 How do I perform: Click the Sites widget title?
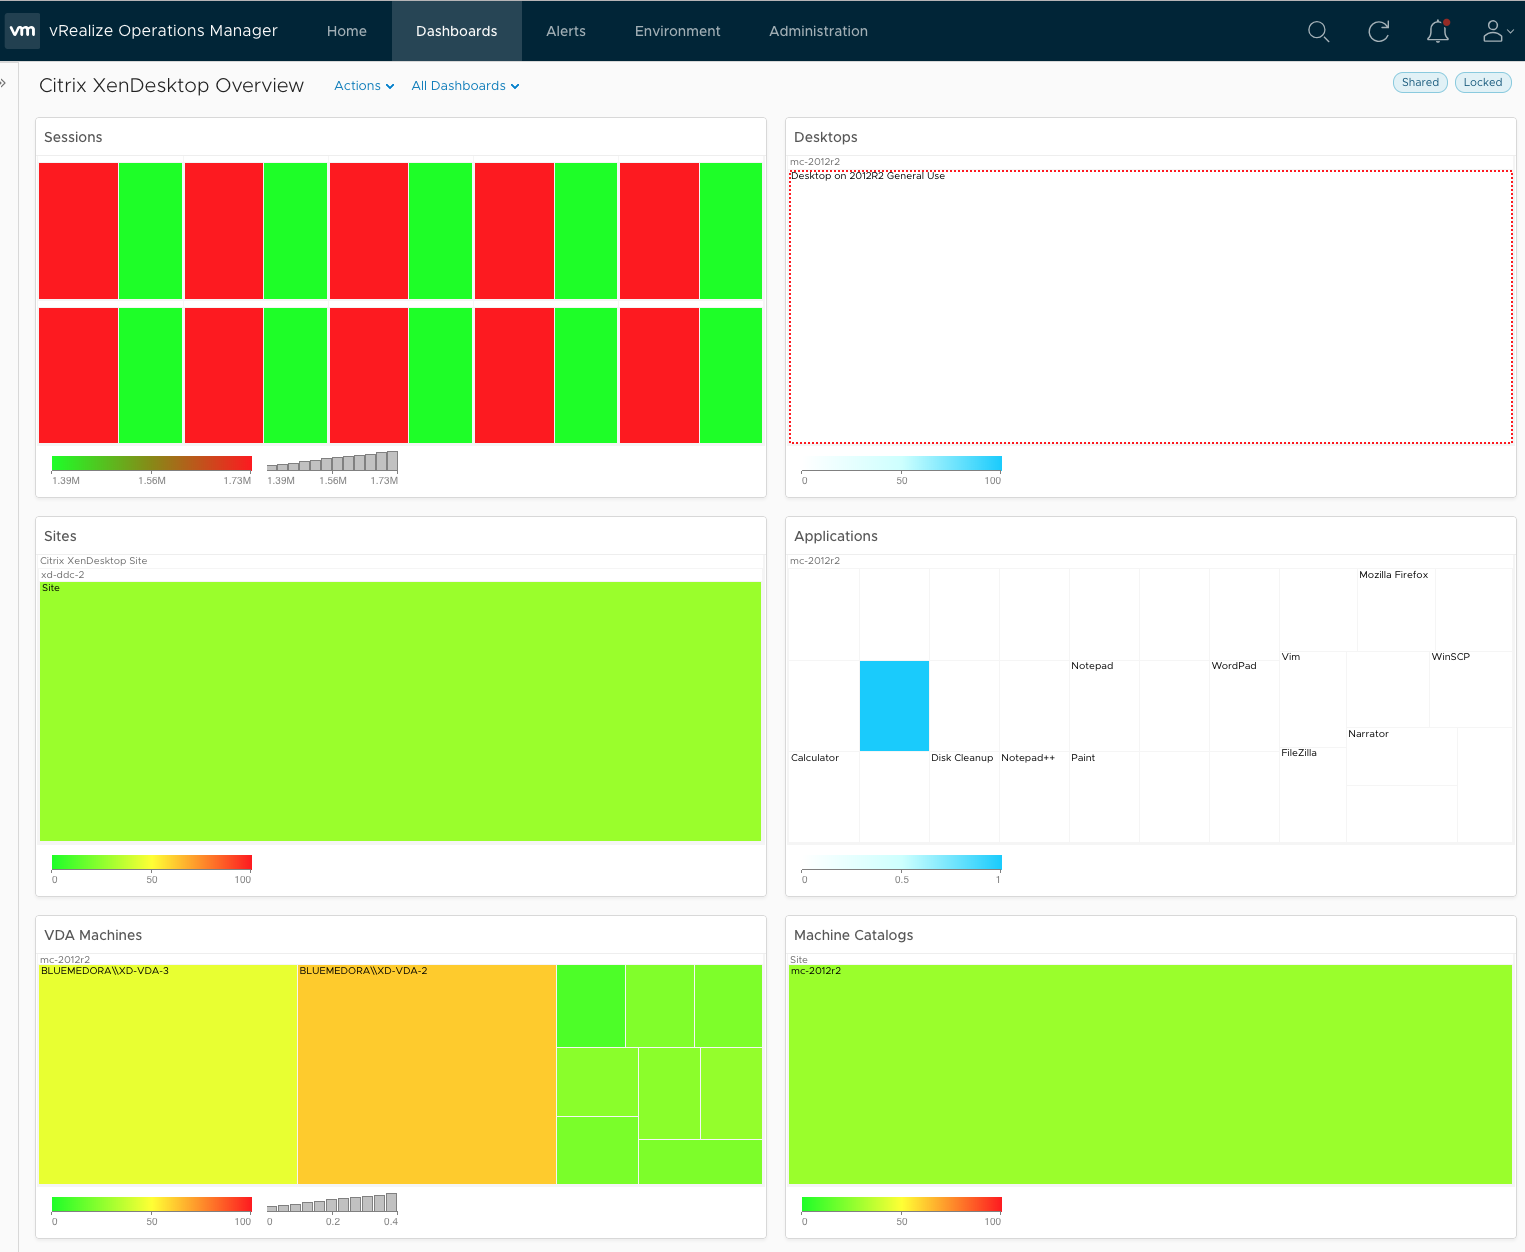point(60,536)
